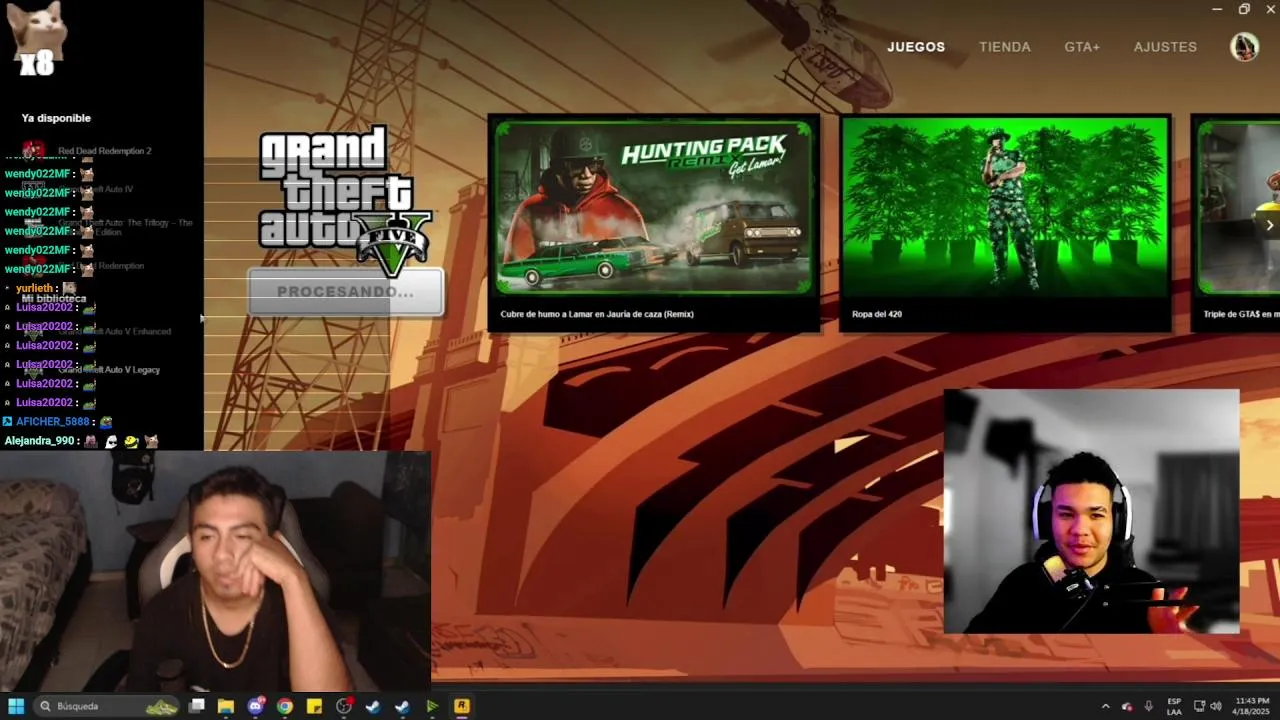Open the JUEGOS tab
Viewport: 1280px width, 720px height.
915,47
